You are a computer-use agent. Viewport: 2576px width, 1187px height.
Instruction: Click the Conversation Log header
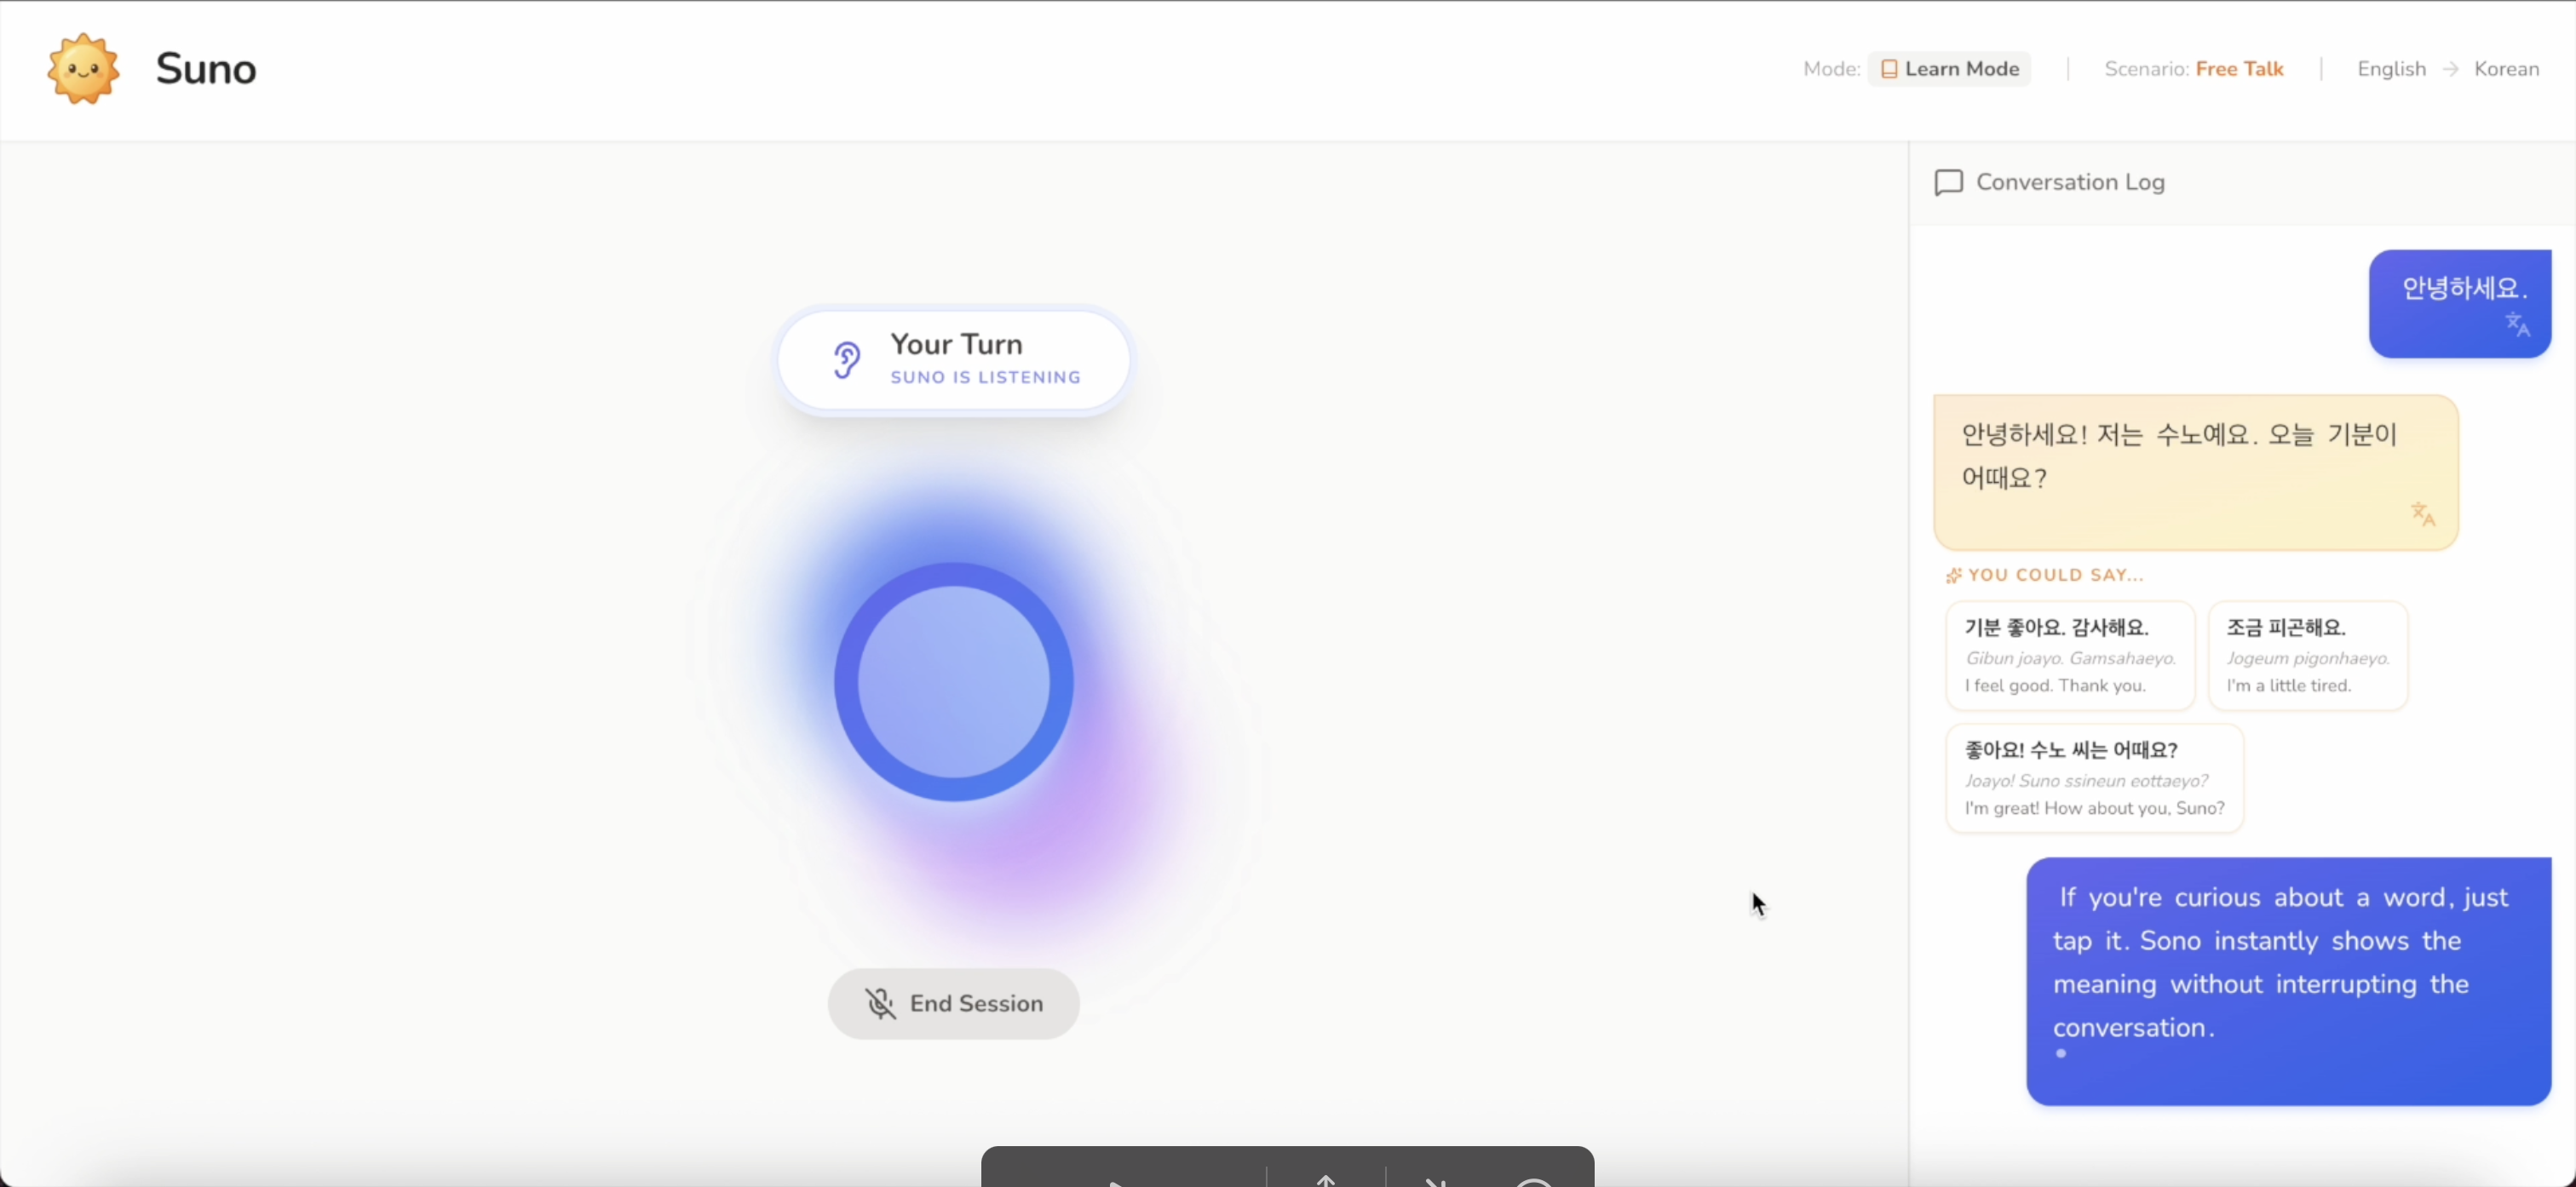[x=2070, y=182]
